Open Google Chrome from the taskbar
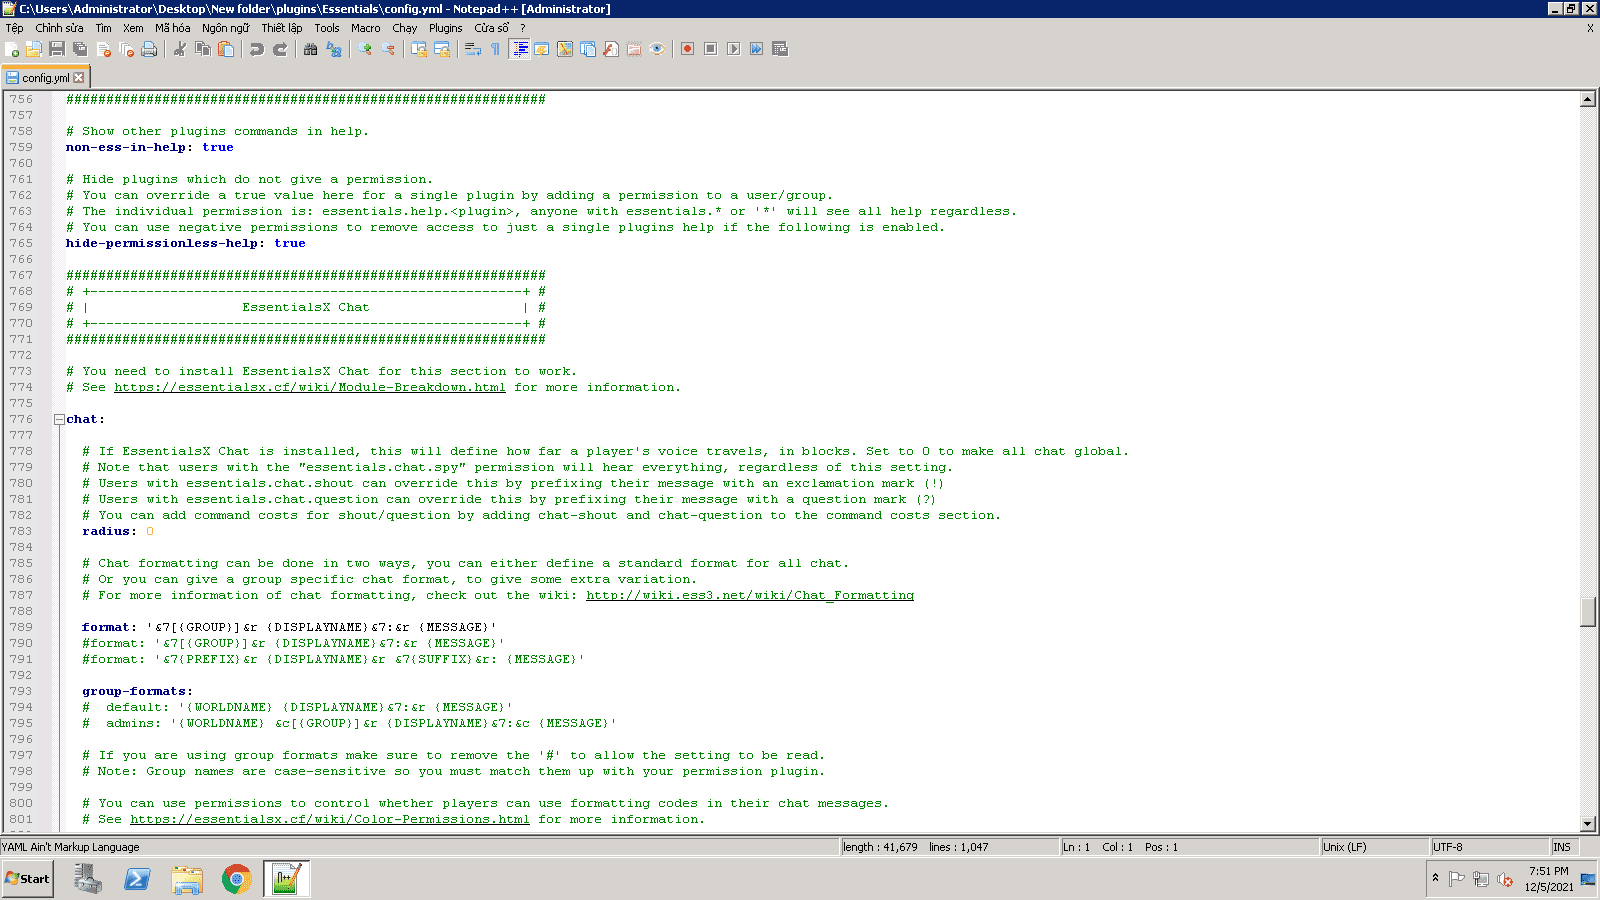Image resolution: width=1600 pixels, height=900 pixels. point(237,879)
